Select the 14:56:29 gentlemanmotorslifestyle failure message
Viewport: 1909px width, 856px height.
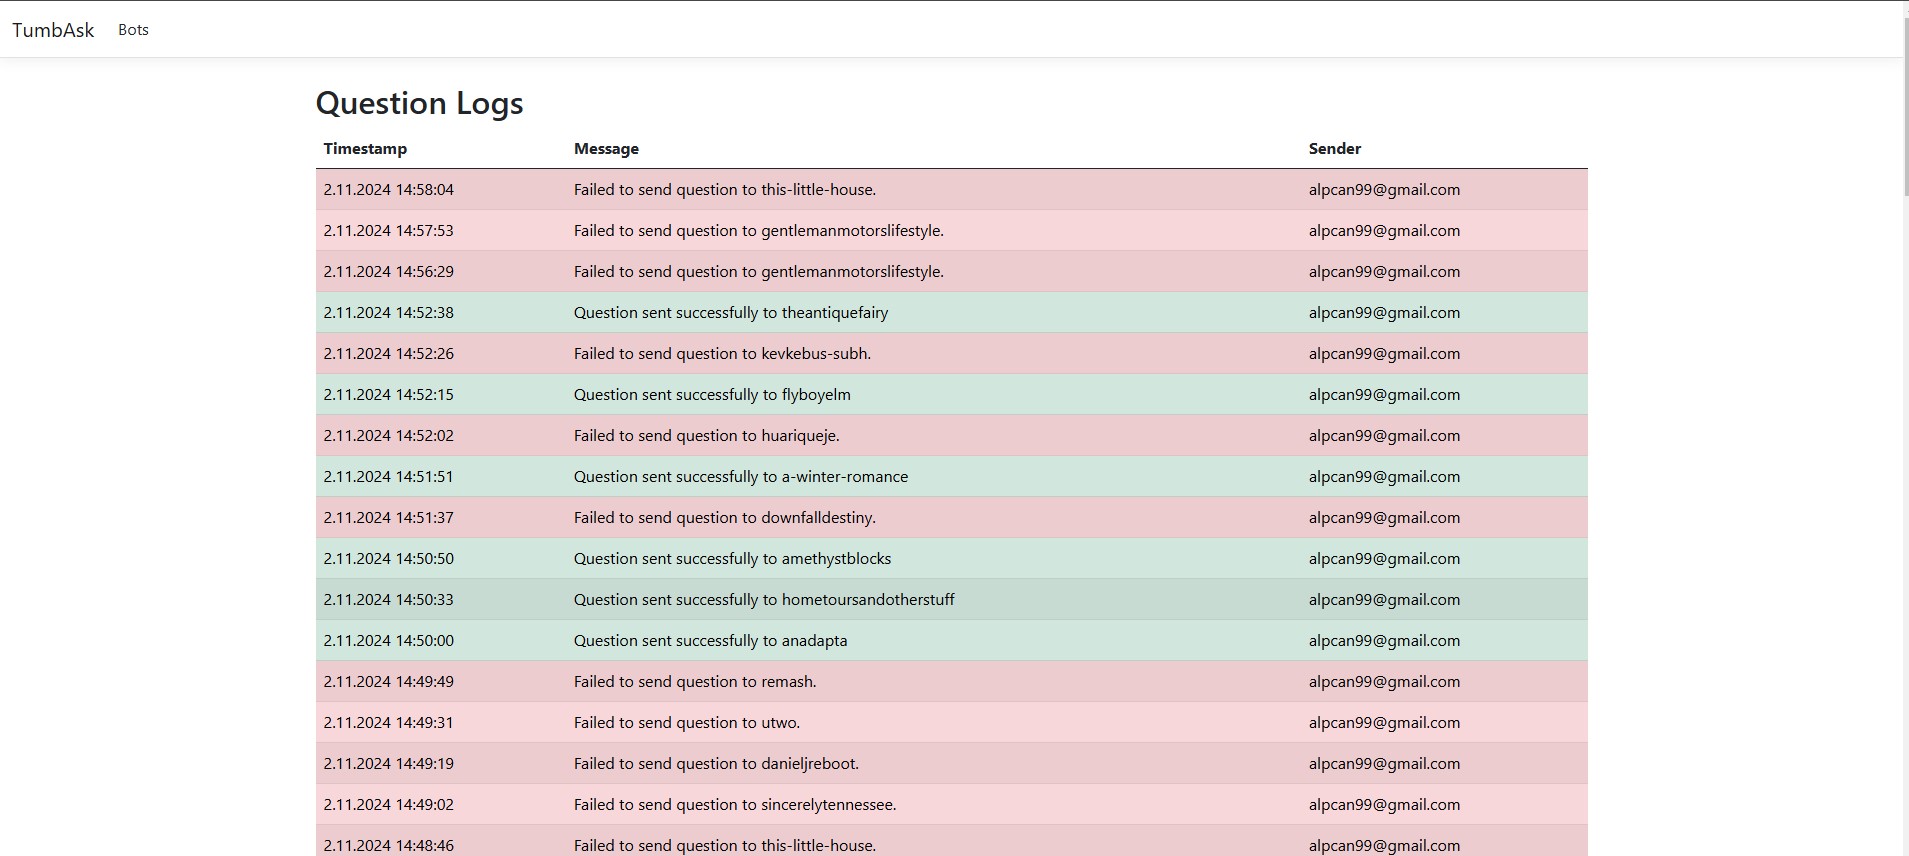pos(759,272)
